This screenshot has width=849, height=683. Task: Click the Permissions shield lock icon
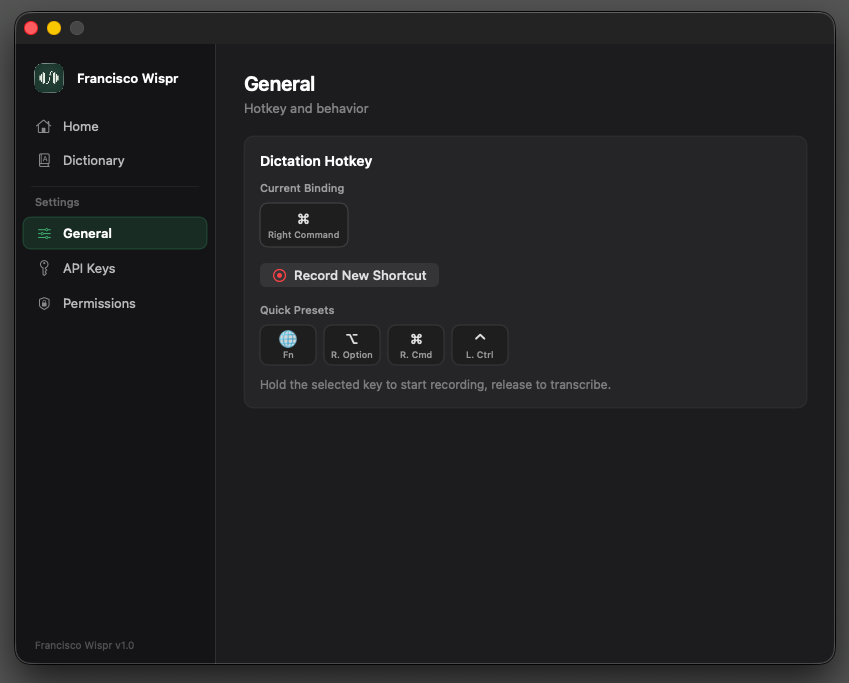pos(43,303)
